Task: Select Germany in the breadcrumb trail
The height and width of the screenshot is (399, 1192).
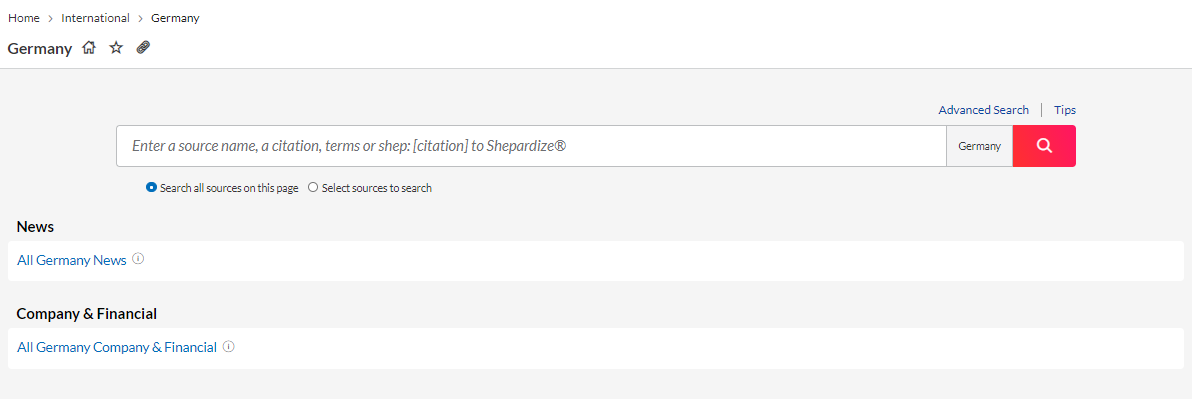Action: 175,18
